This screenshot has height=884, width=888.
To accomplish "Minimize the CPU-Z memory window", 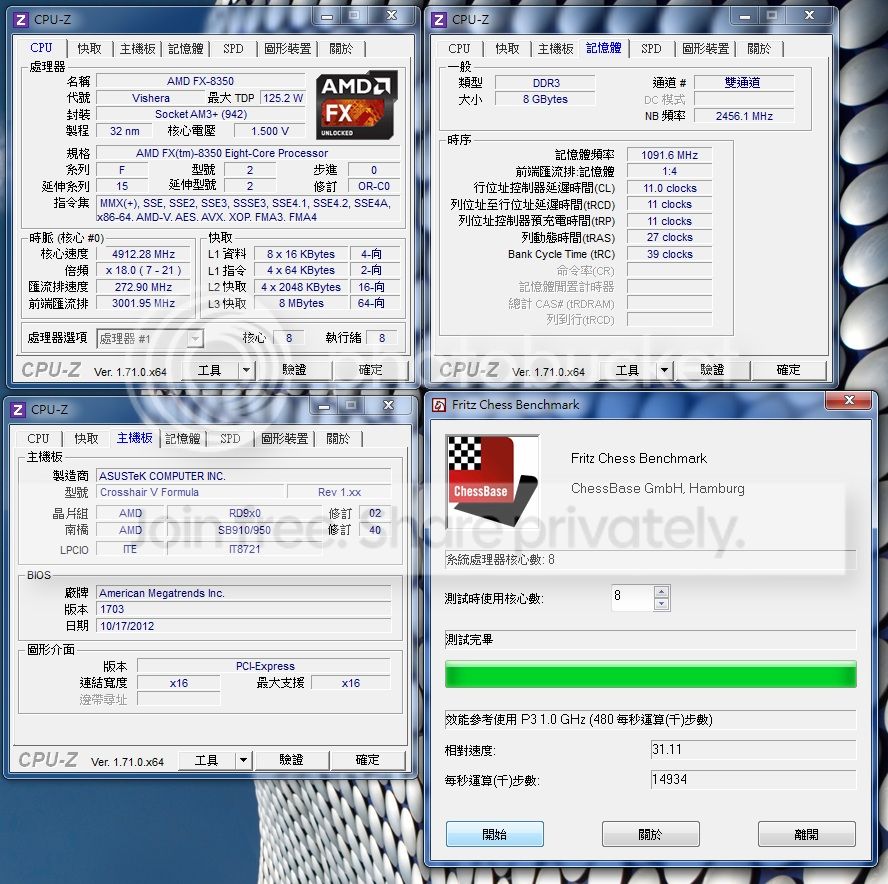I will [745, 16].
